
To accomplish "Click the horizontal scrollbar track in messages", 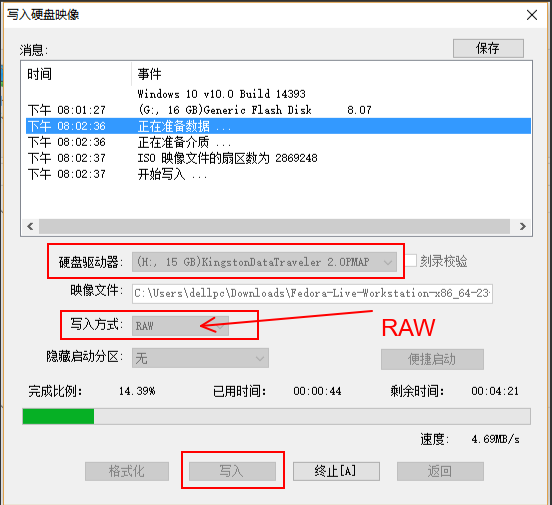I will coord(274,226).
